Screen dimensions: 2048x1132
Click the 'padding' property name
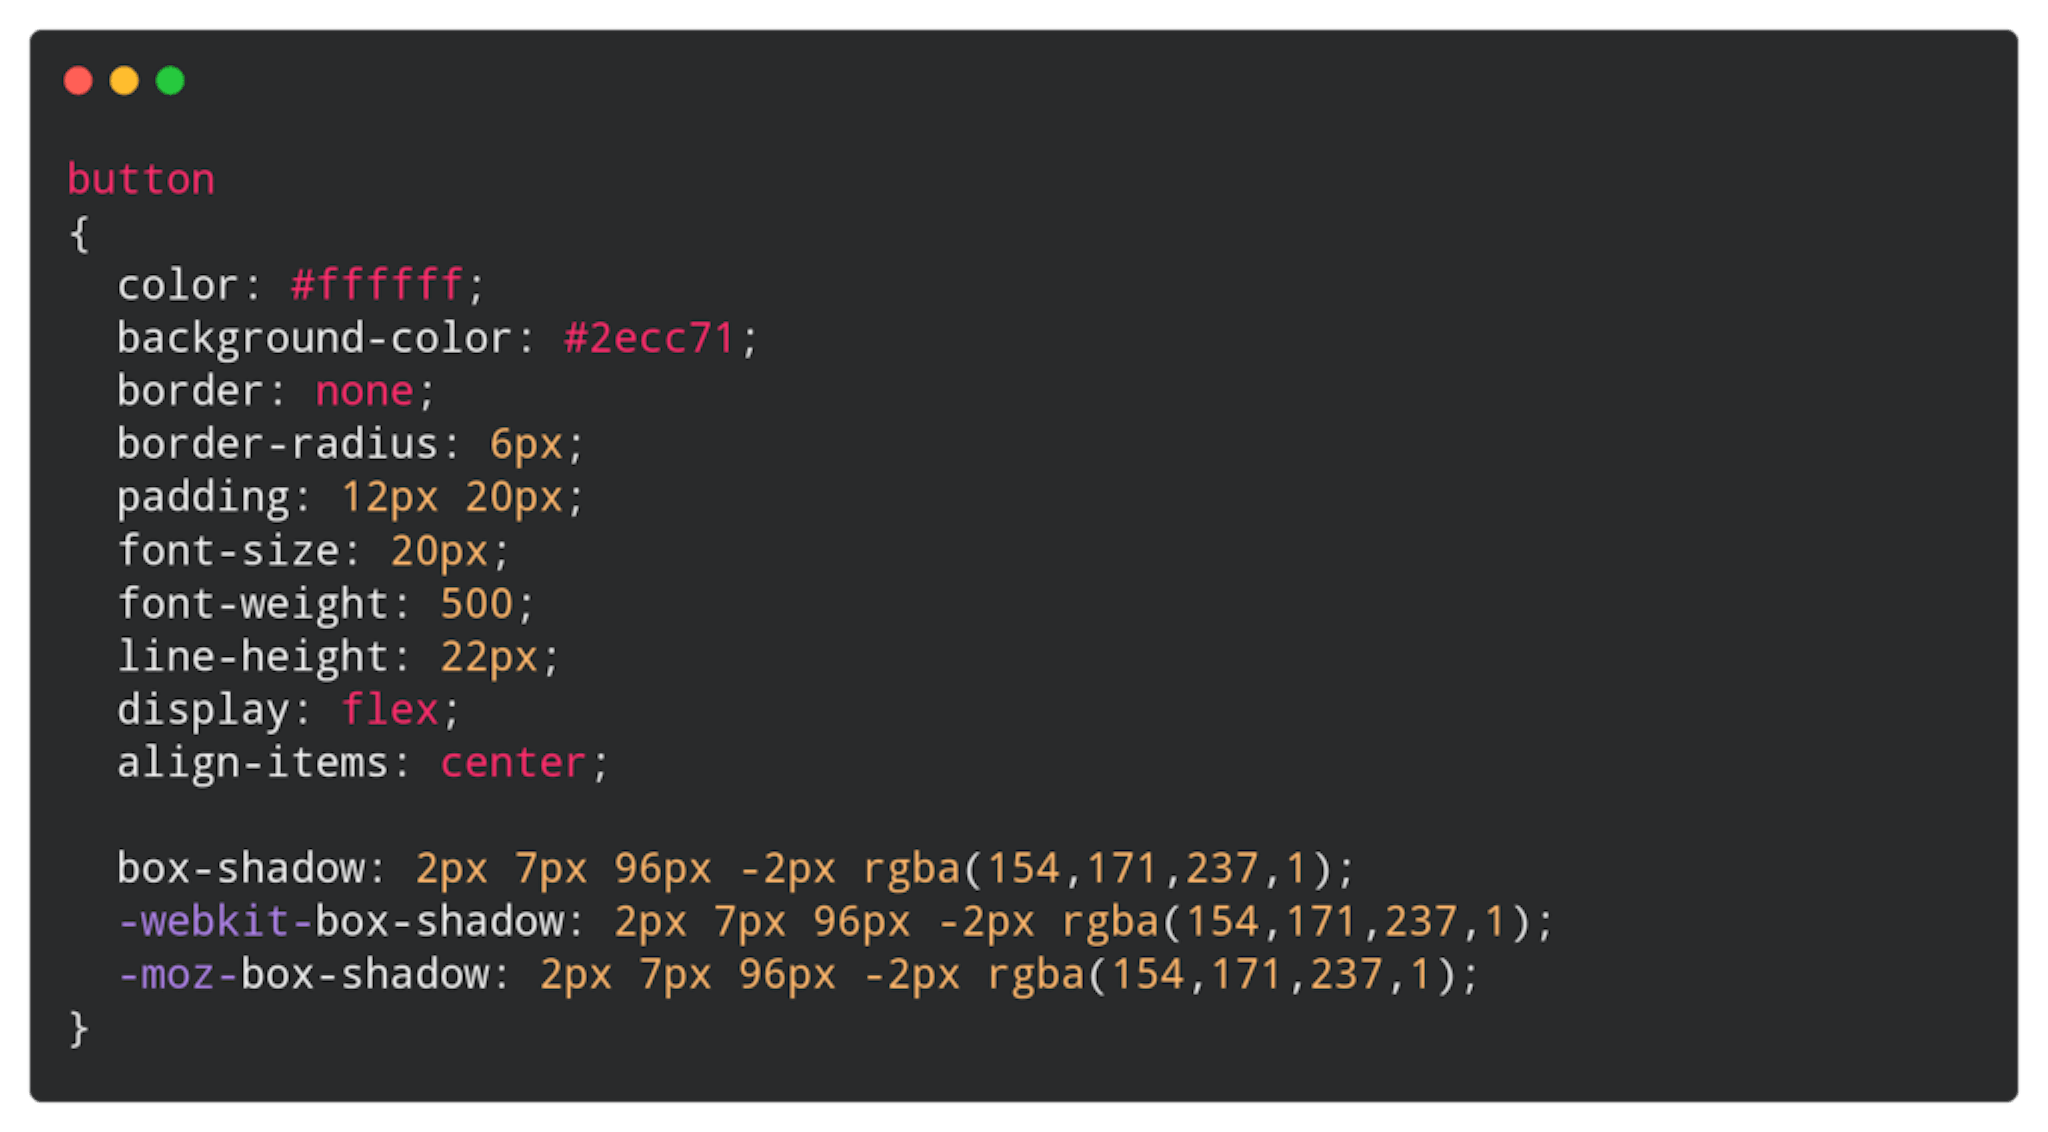(x=203, y=498)
